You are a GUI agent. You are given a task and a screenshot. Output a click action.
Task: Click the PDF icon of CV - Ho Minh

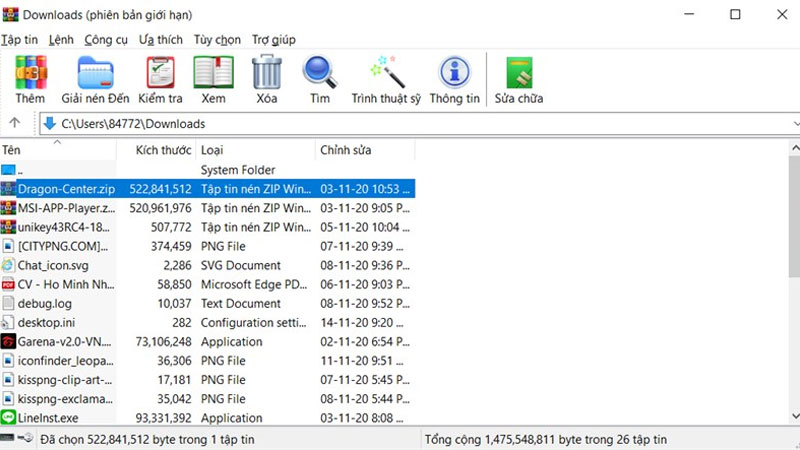pyautogui.click(x=8, y=284)
